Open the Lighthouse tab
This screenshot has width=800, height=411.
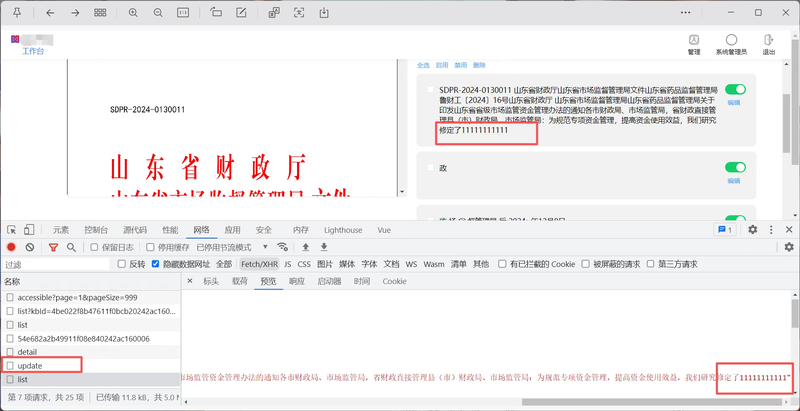tap(343, 230)
